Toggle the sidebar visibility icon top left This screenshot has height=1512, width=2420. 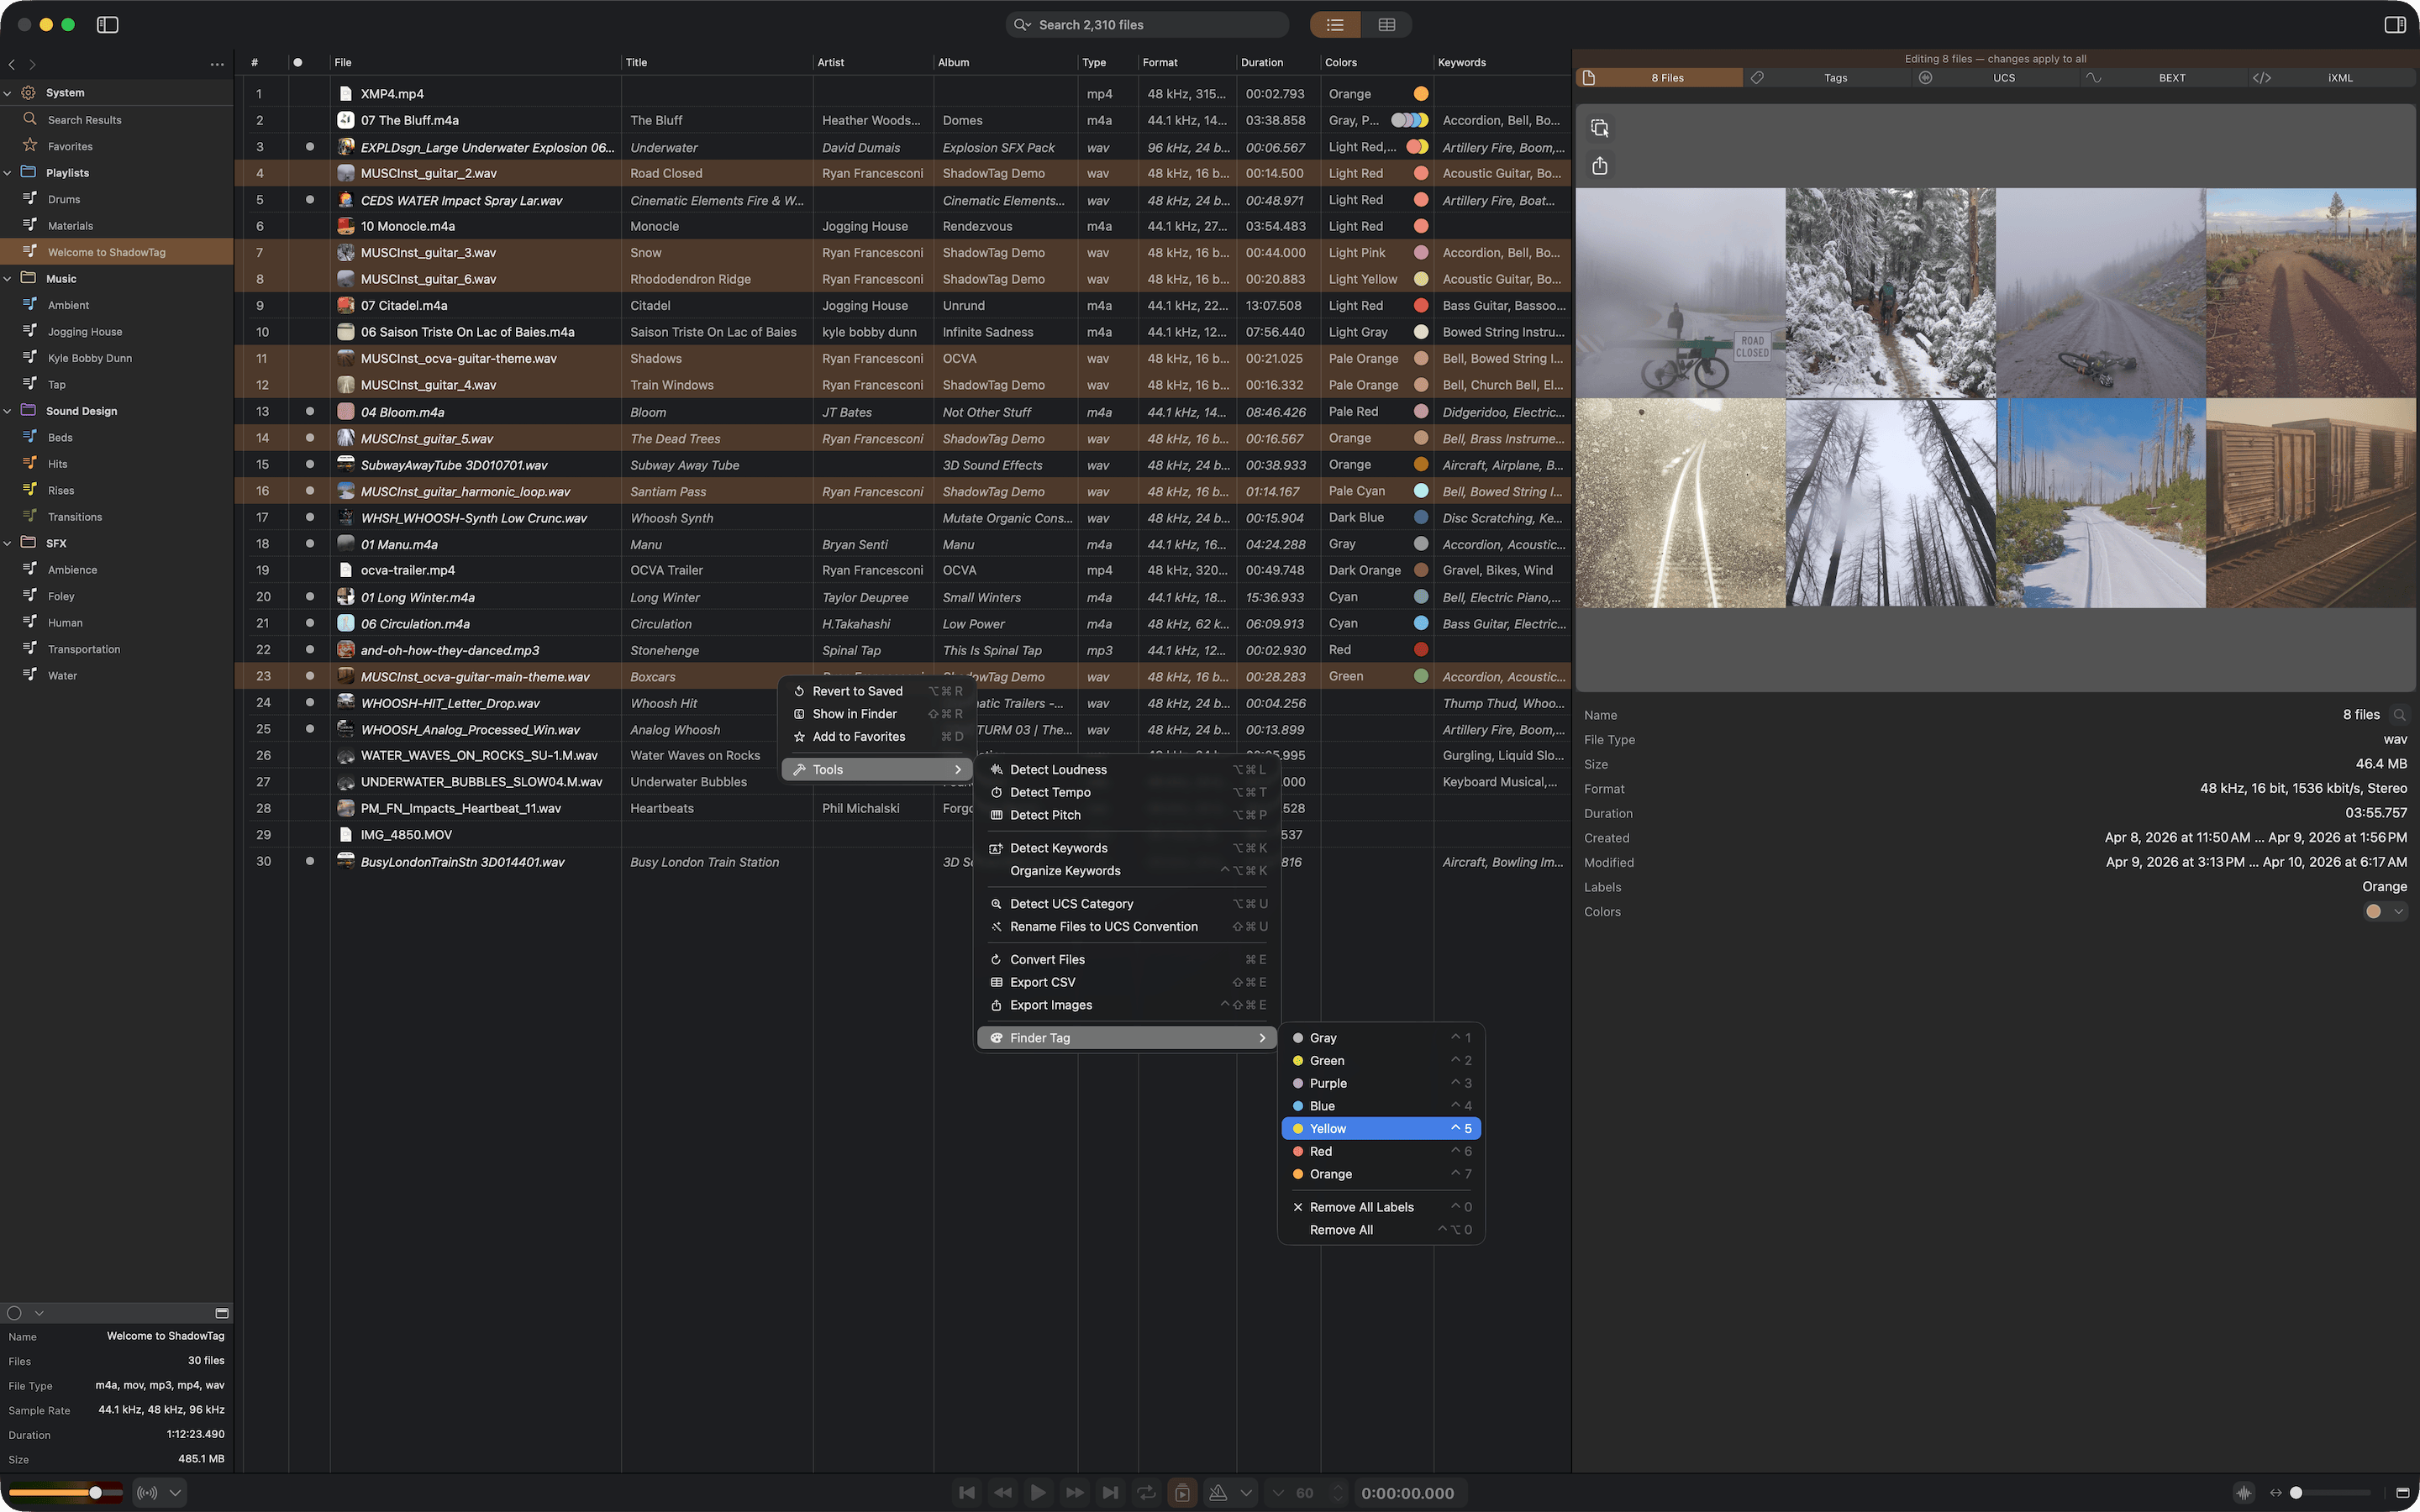(x=107, y=24)
